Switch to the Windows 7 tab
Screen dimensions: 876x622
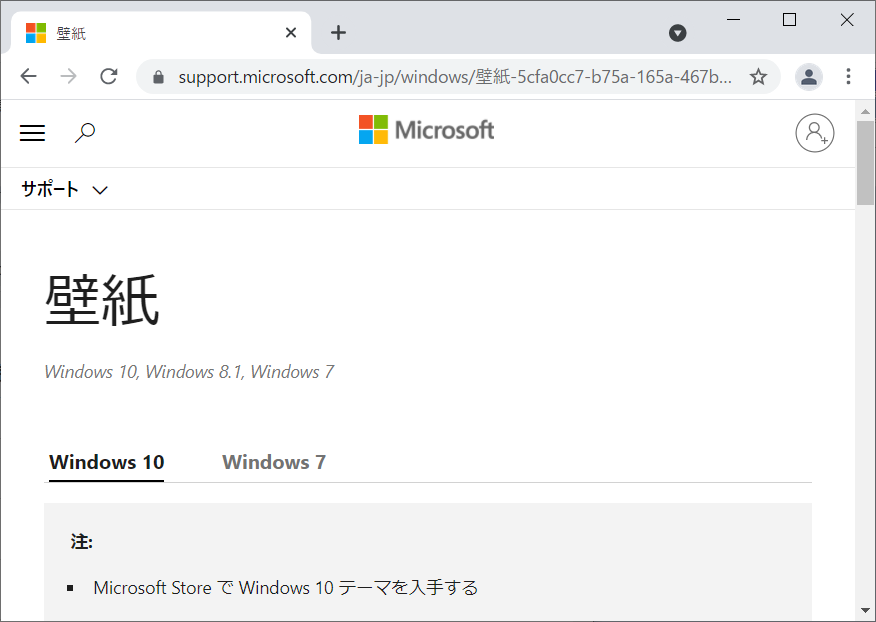click(274, 463)
